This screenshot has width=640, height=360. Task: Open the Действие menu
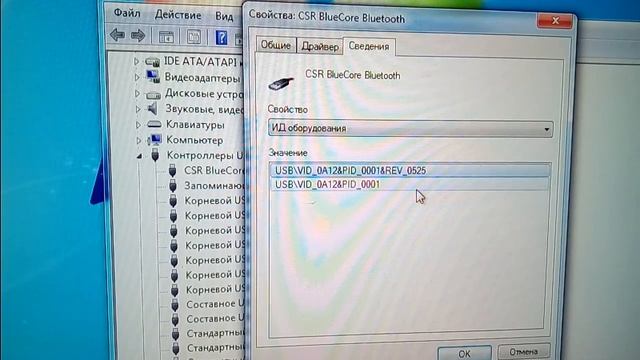178,15
